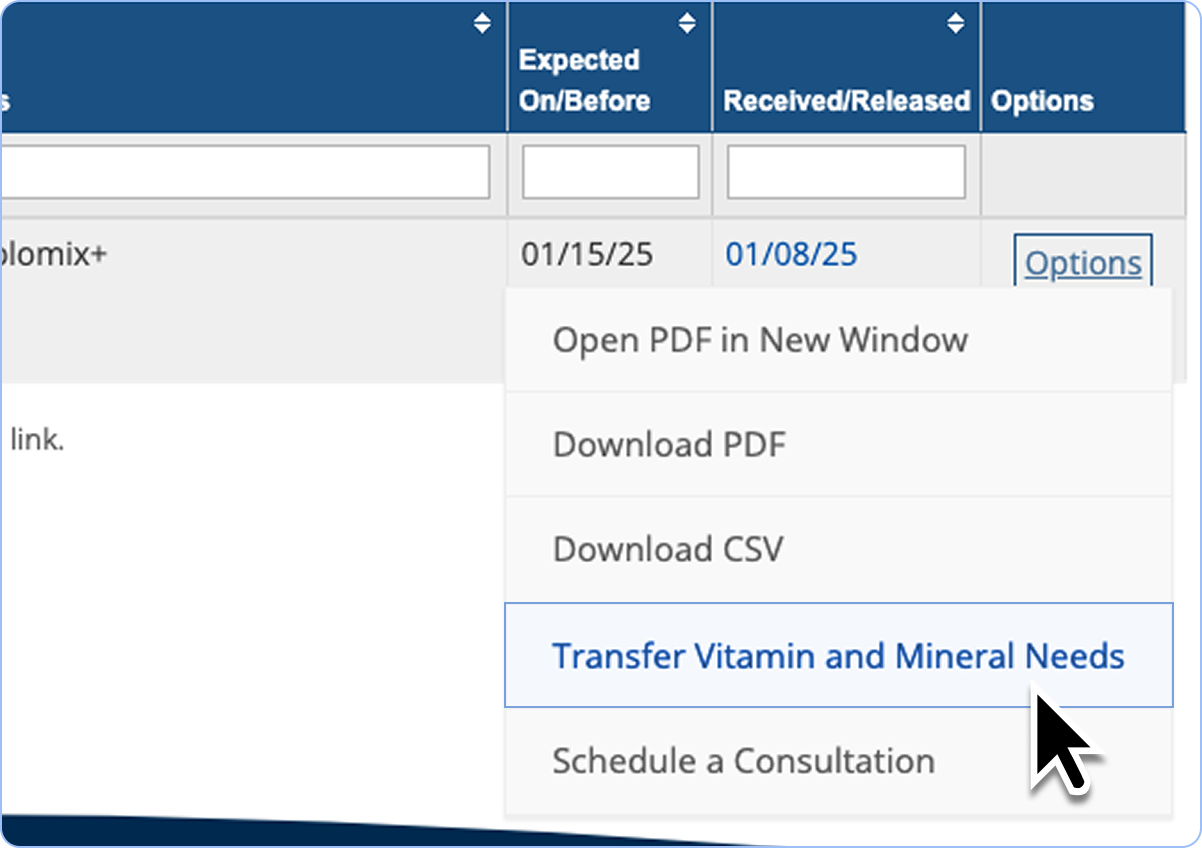Viewport: 1202px width, 848px height.
Task: Focus the Expected On/Before filter box
Action: point(610,172)
